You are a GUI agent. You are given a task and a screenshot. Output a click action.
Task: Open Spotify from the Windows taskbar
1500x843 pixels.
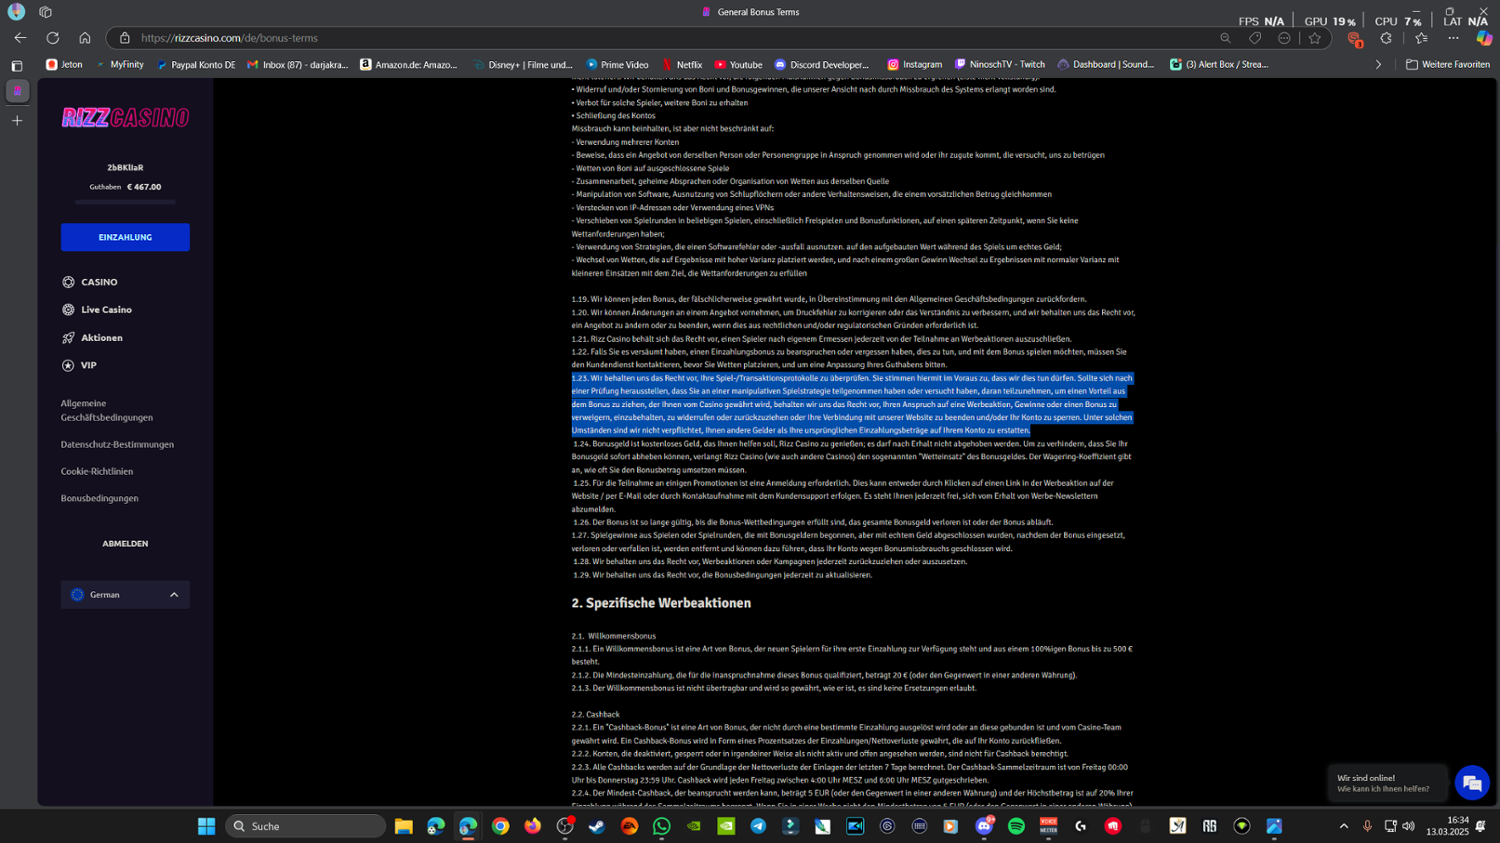[1016, 826]
